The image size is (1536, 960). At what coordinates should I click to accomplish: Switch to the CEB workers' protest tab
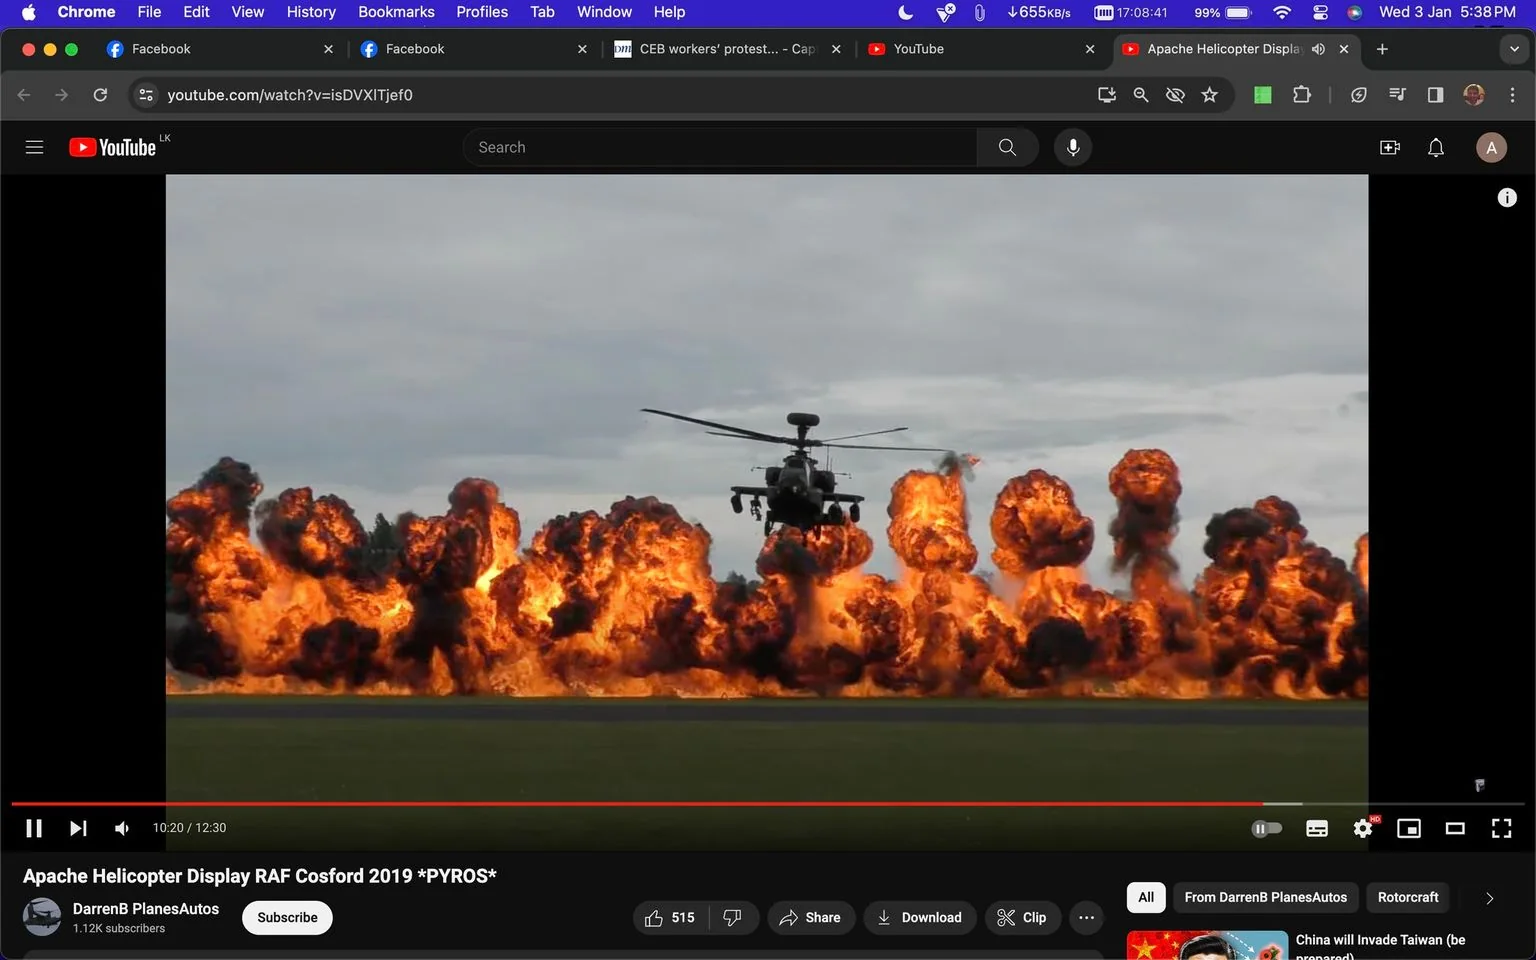click(728, 49)
